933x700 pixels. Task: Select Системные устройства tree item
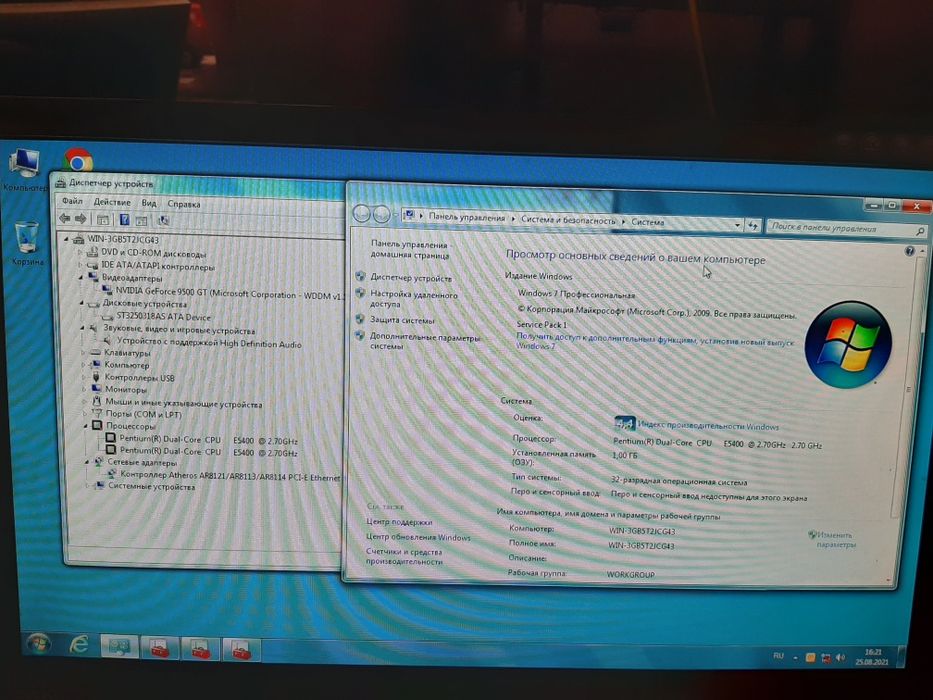click(152, 487)
